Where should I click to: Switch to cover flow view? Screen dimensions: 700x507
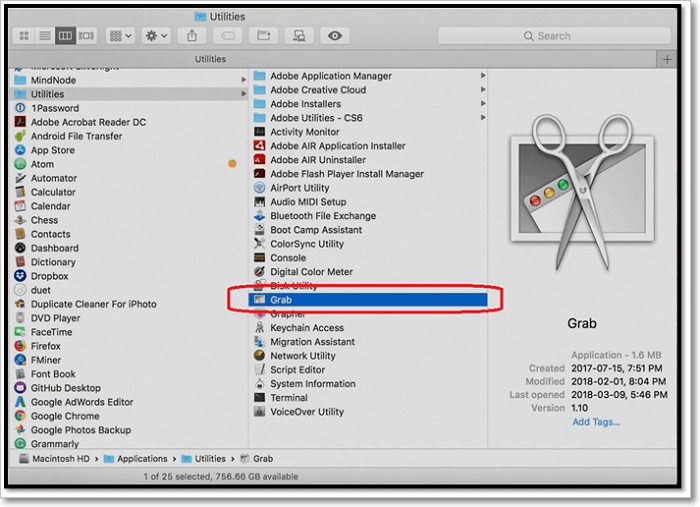(86, 36)
